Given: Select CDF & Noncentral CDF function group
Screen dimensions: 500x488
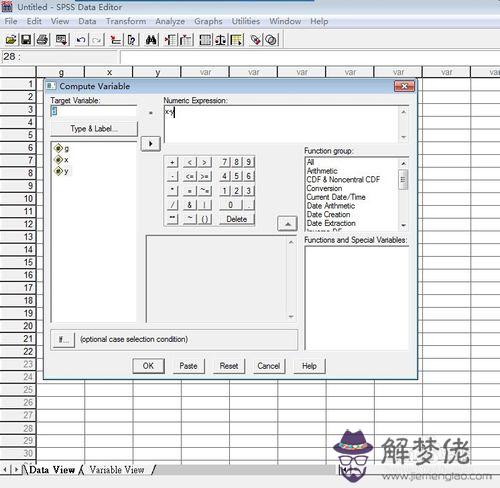Looking at the screenshot, I should [343, 180].
